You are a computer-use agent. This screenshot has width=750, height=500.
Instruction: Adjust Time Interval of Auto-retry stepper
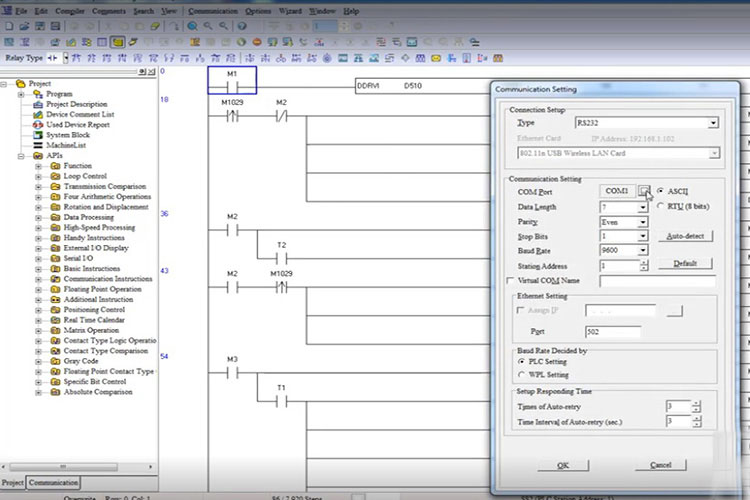click(x=696, y=422)
